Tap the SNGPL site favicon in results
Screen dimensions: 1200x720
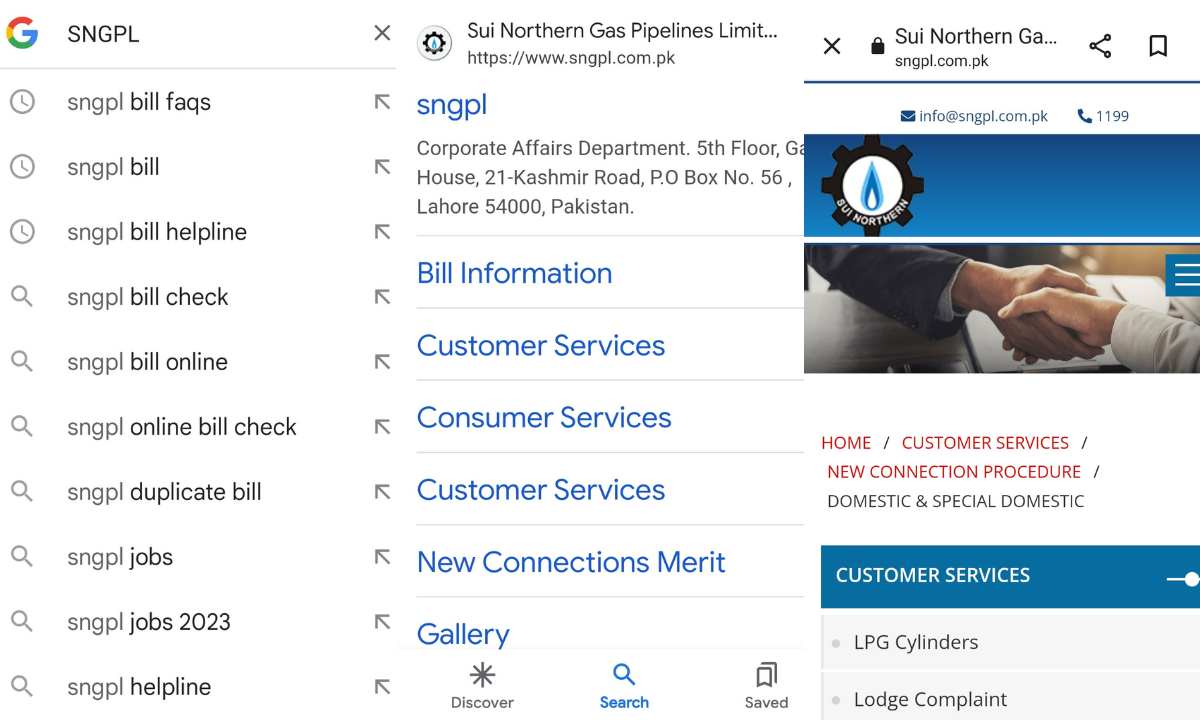tap(434, 43)
